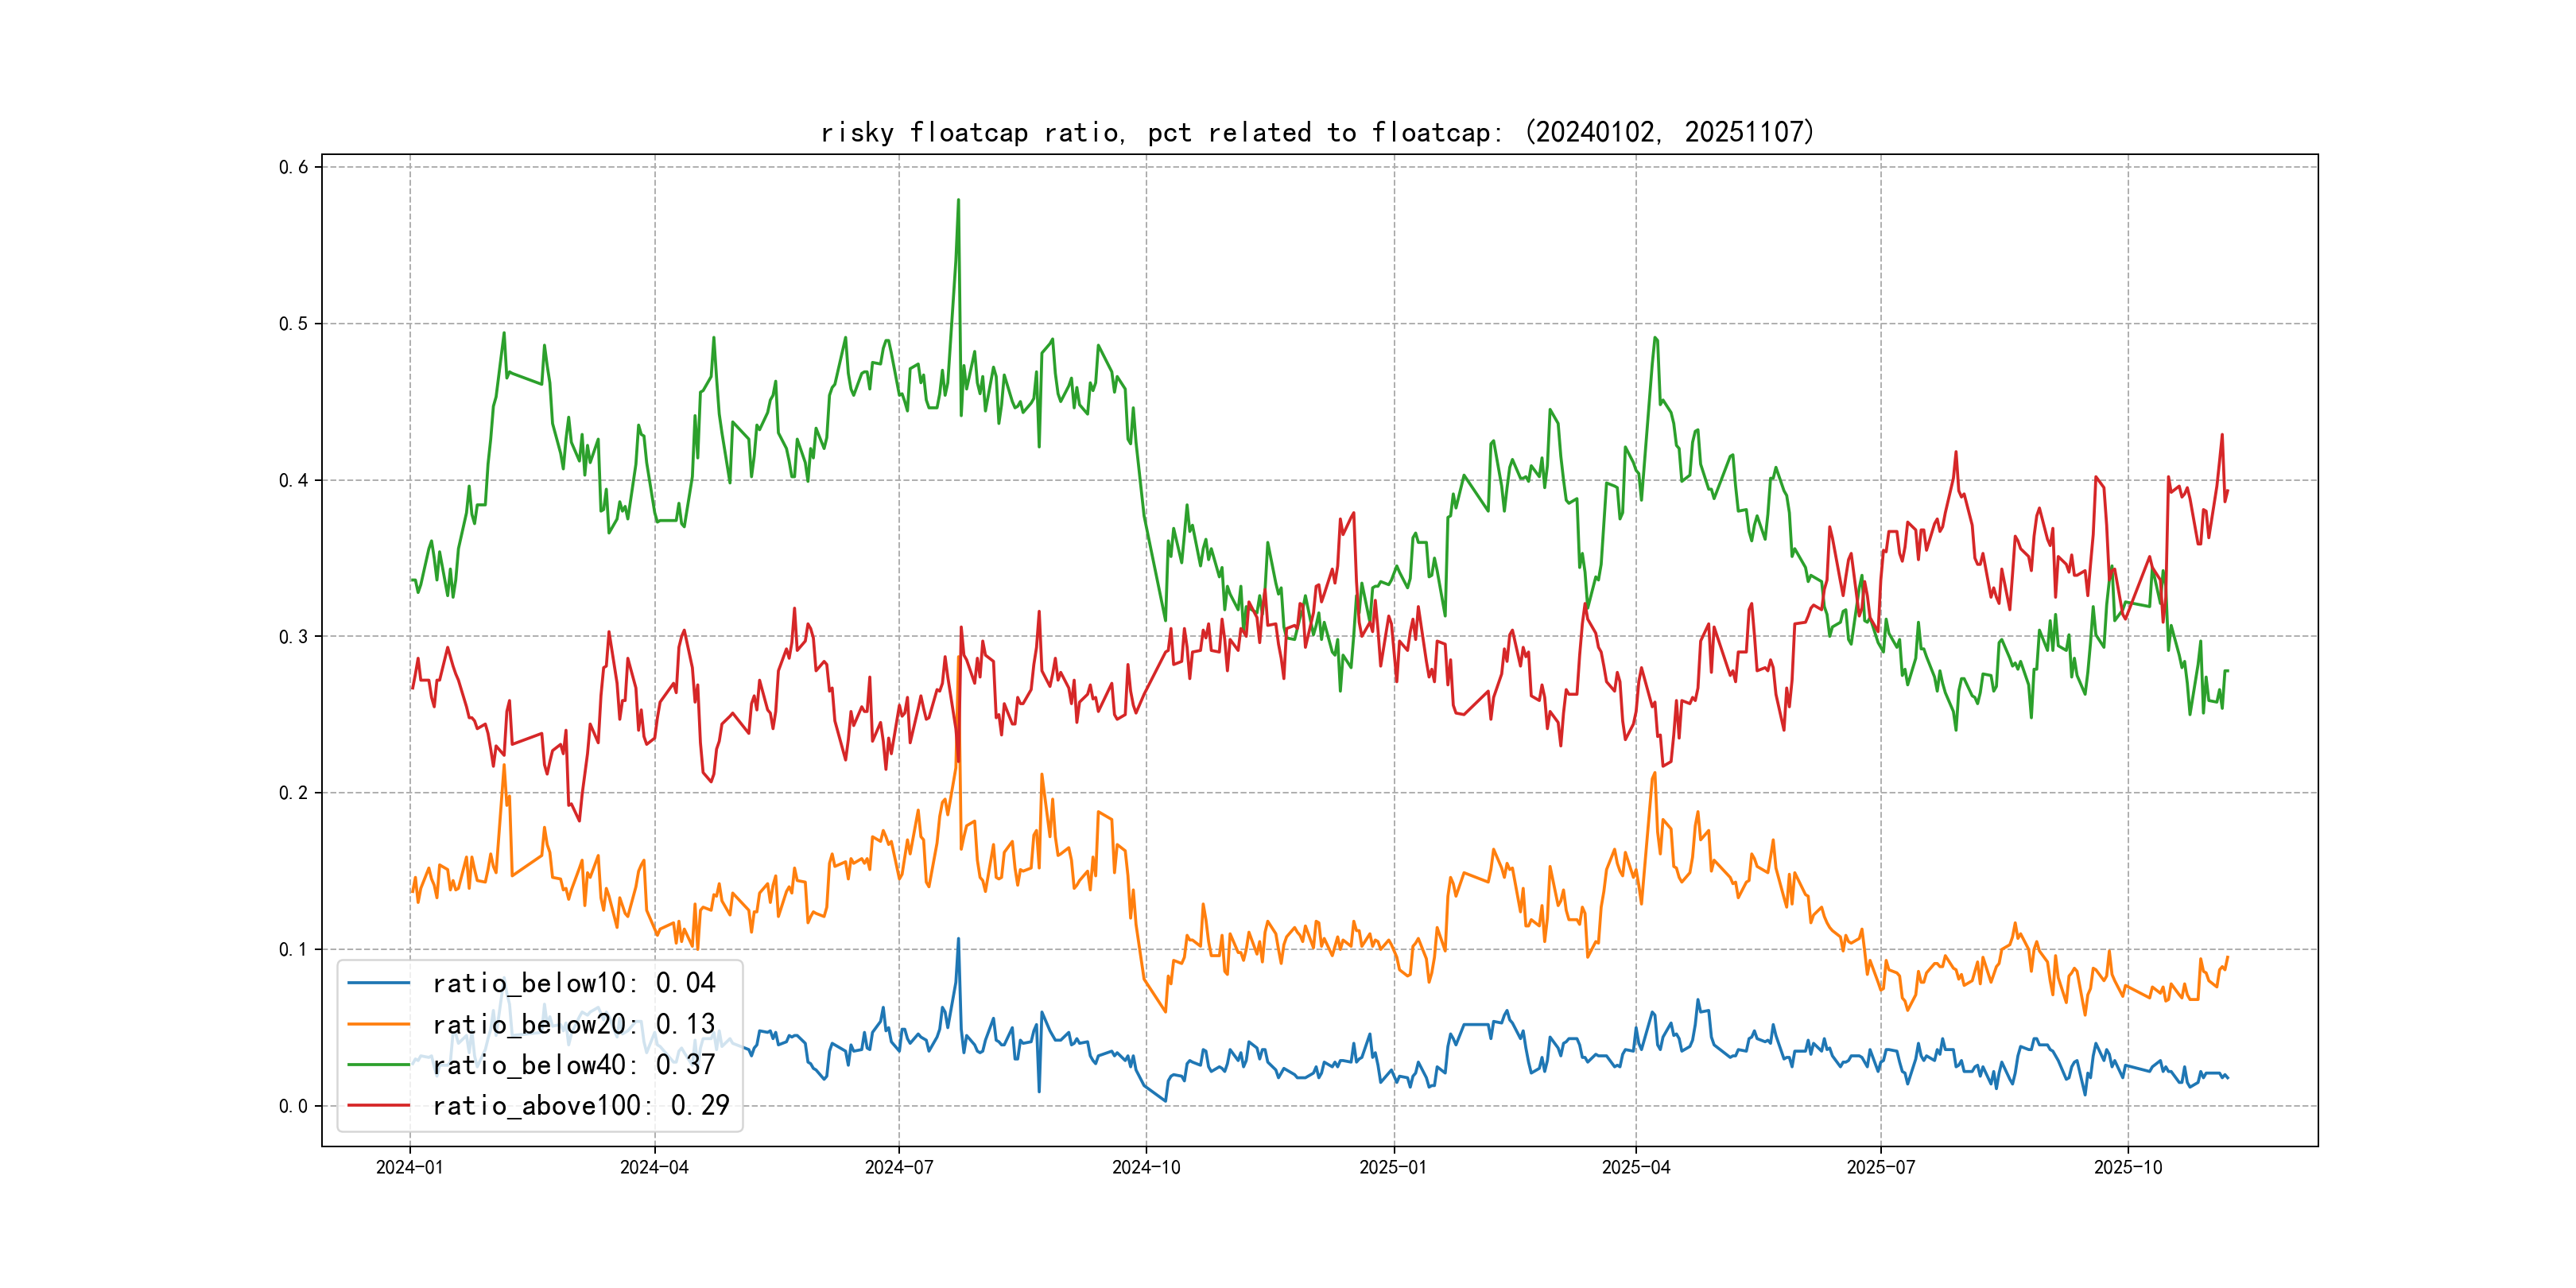Click the red ratio_above100 legend line swatch
The height and width of the screenshot is (1288, 2576).
click(x=378, y=1105)
